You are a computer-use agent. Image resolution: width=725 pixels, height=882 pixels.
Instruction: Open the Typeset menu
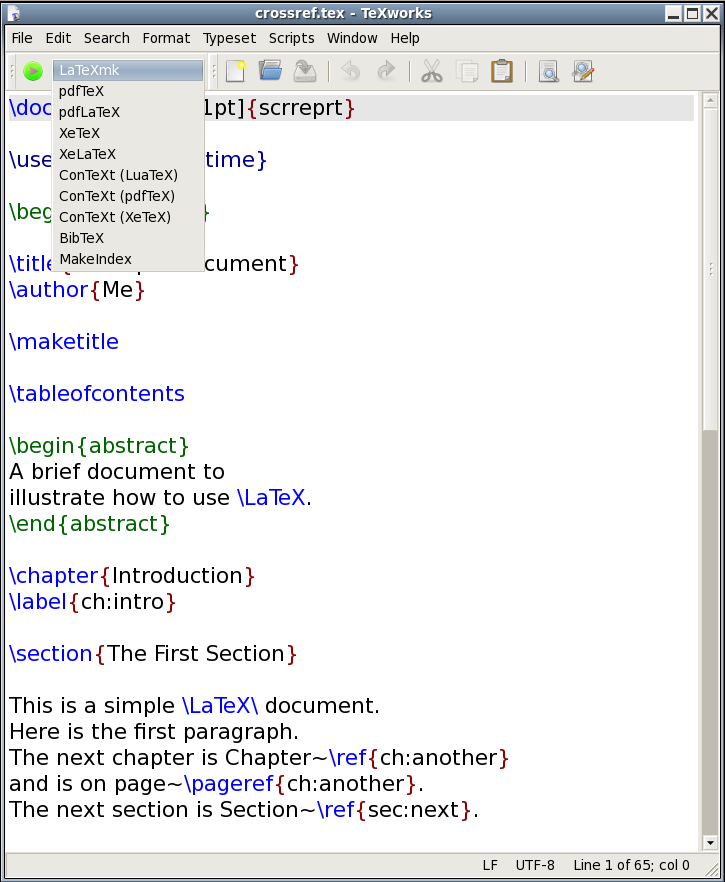point(229,38)
